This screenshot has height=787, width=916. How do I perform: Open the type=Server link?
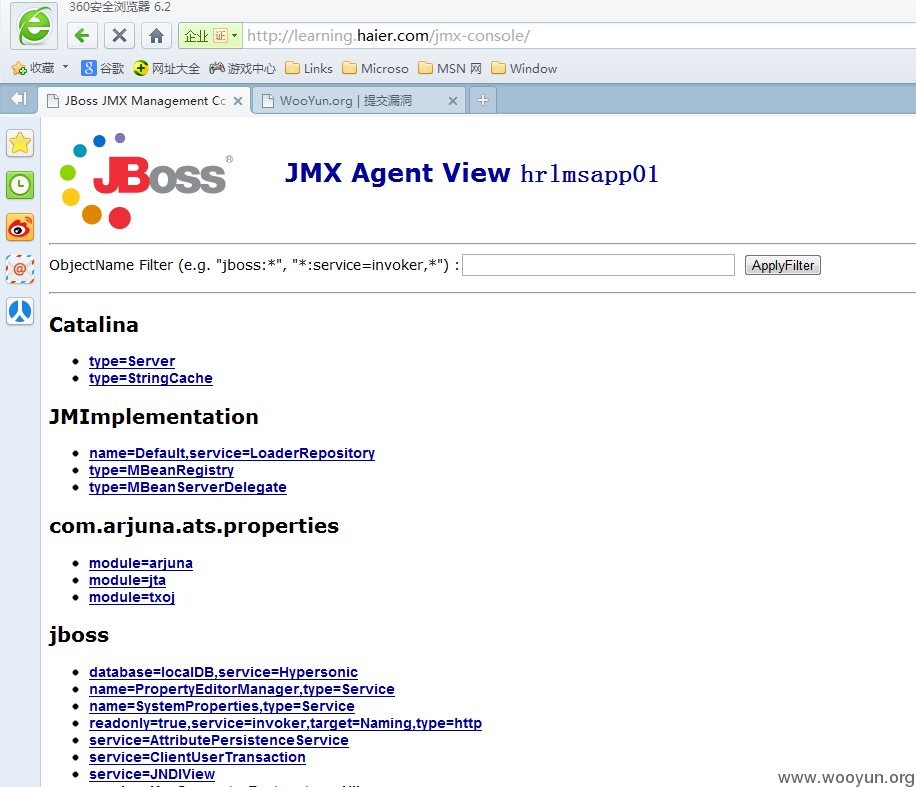tap(131, 361)
